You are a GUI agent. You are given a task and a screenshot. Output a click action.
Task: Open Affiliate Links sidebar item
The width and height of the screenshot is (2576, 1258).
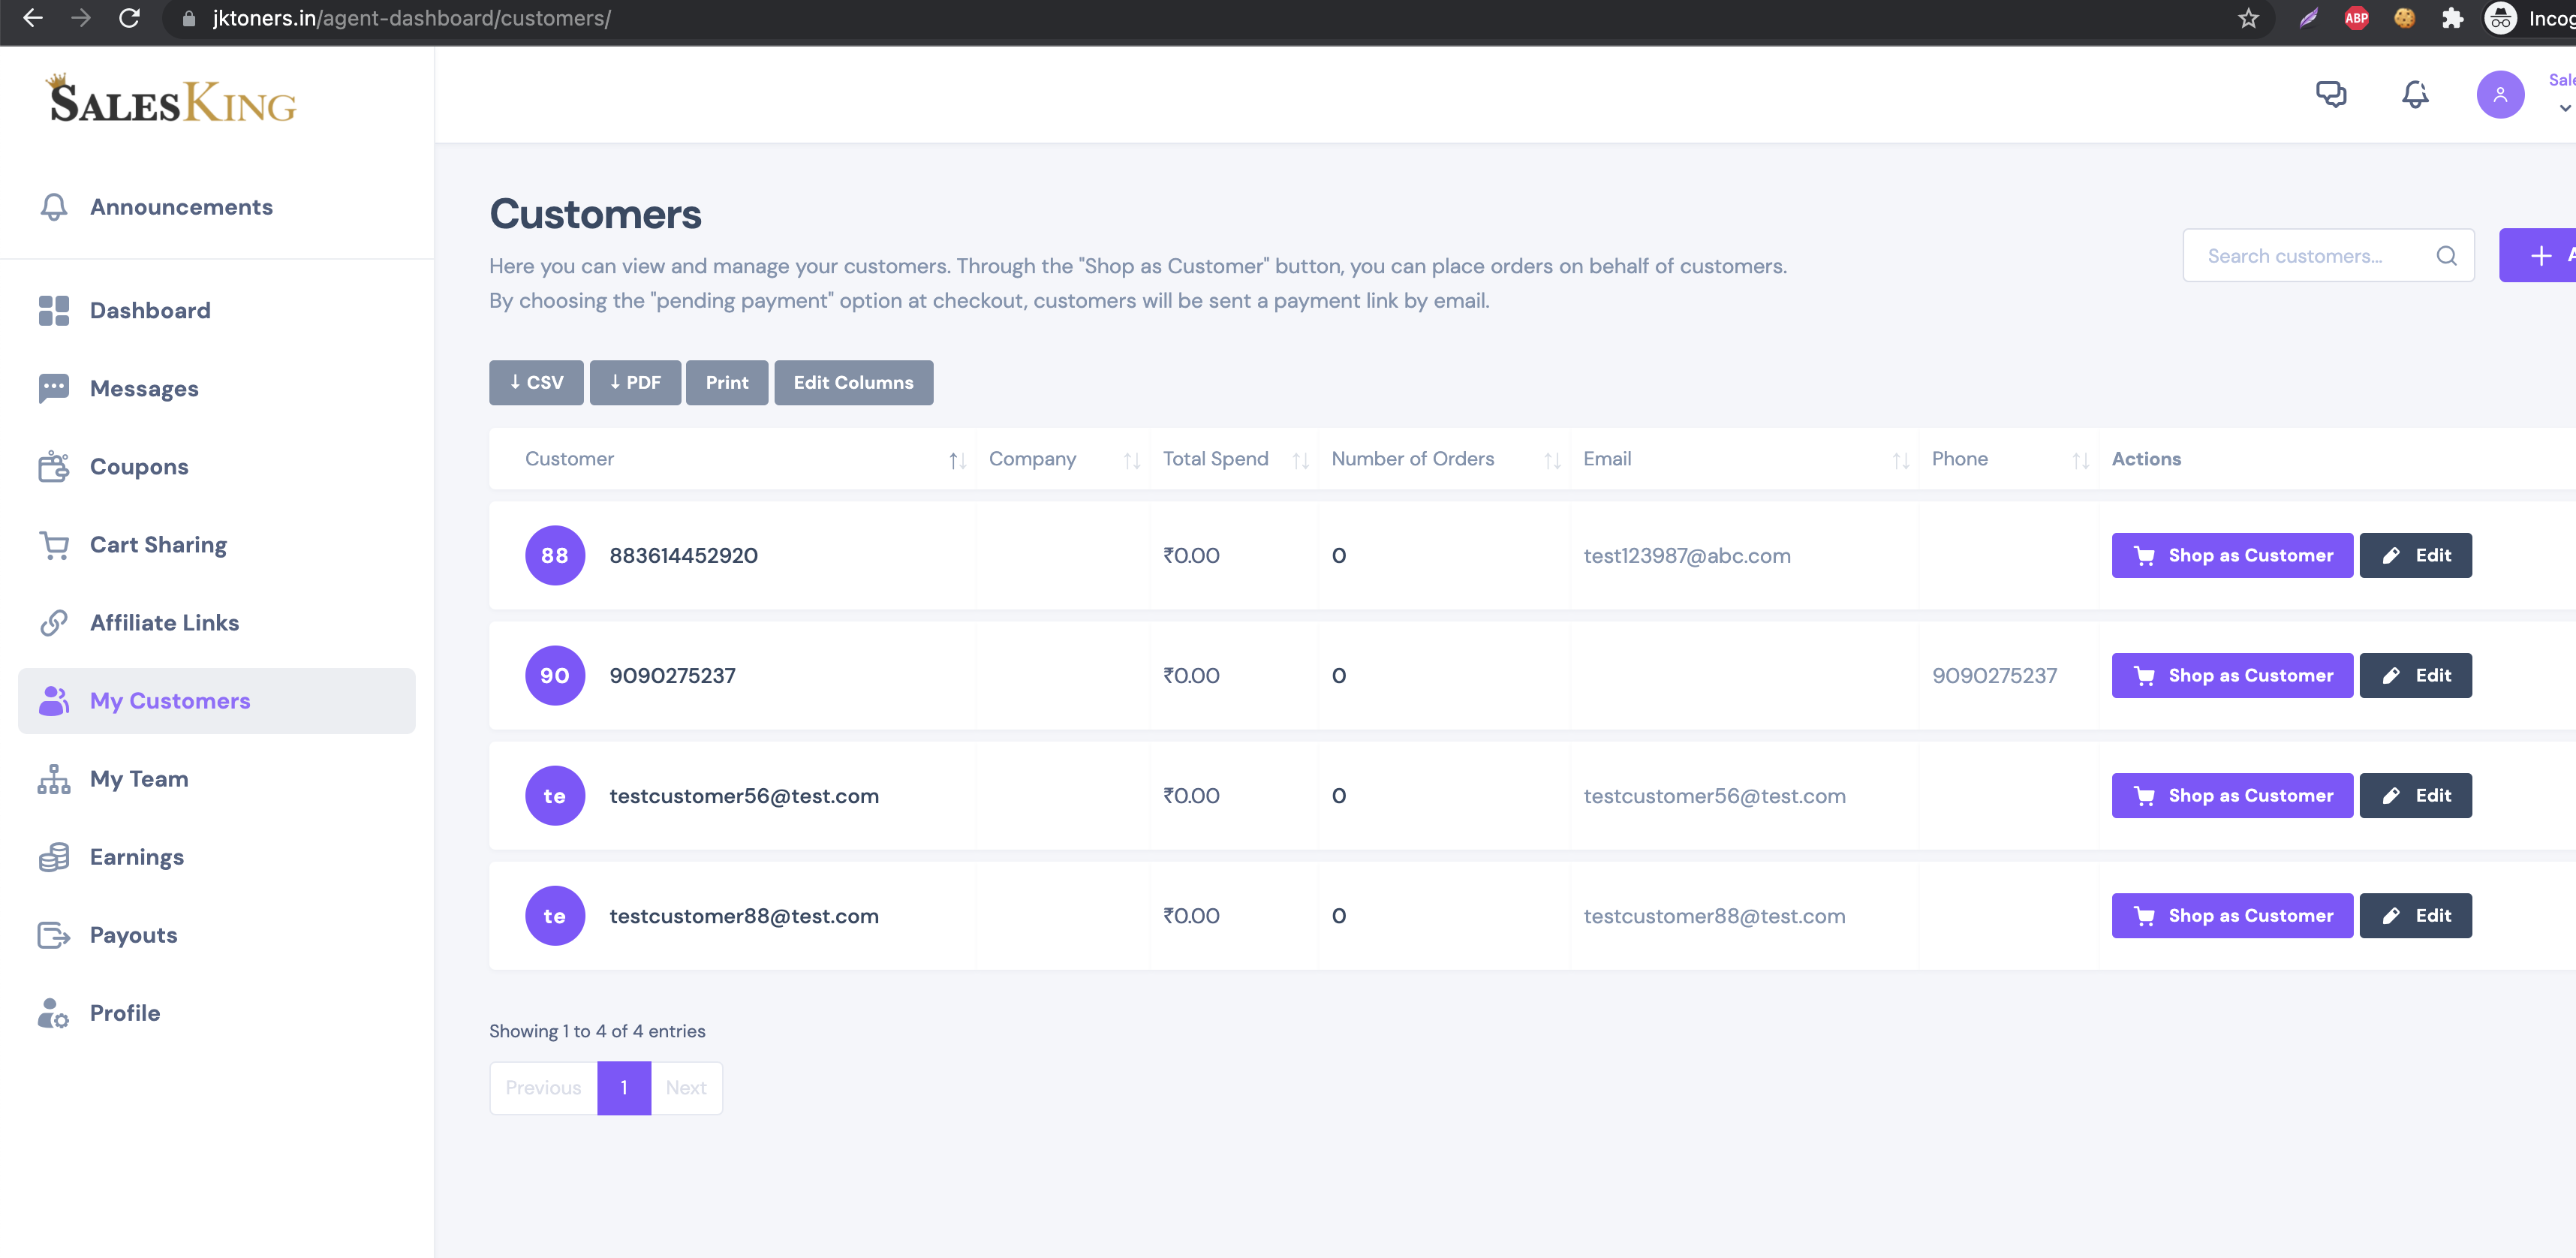pos(164,623)
